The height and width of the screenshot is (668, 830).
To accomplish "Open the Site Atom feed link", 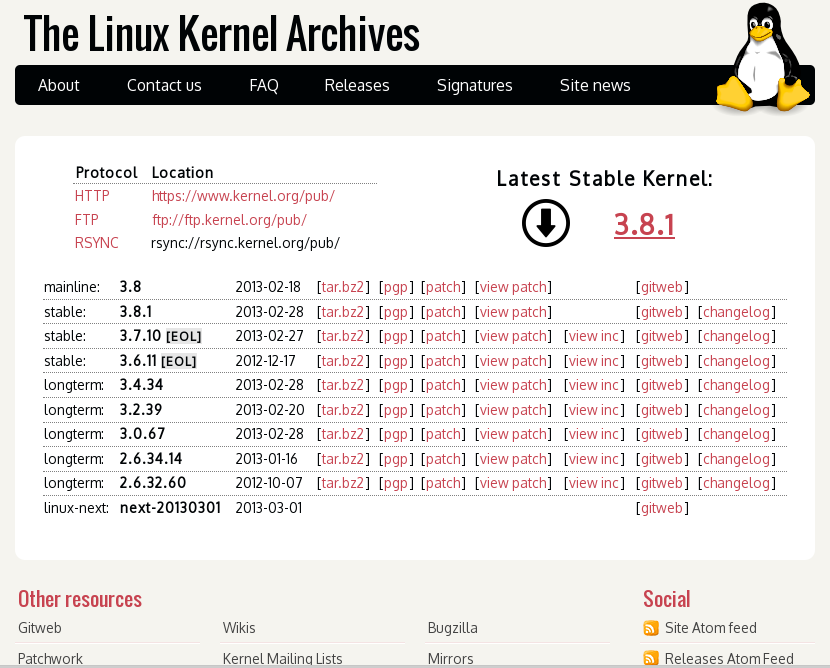I will coord(711,628).
